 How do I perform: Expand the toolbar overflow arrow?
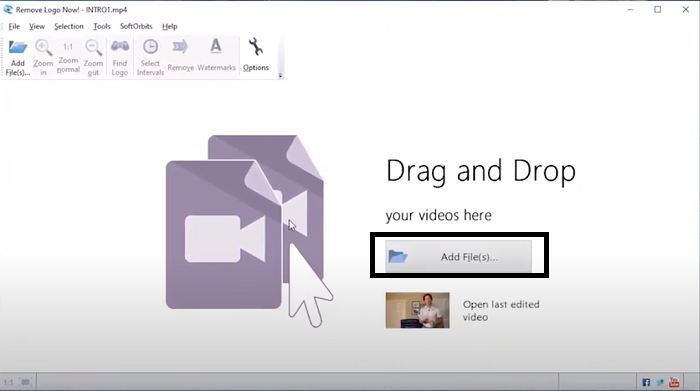(x=280, y=75)
